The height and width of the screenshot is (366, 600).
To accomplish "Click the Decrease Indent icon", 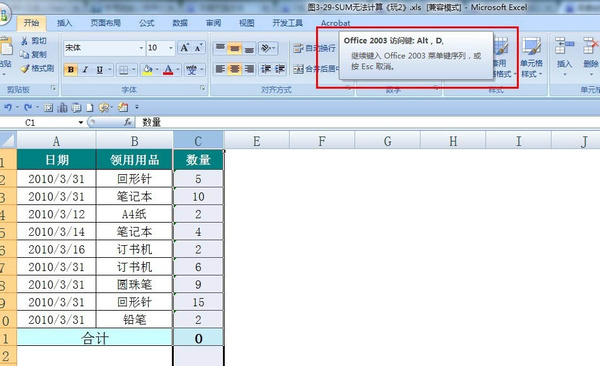I will tap(266, 69).
